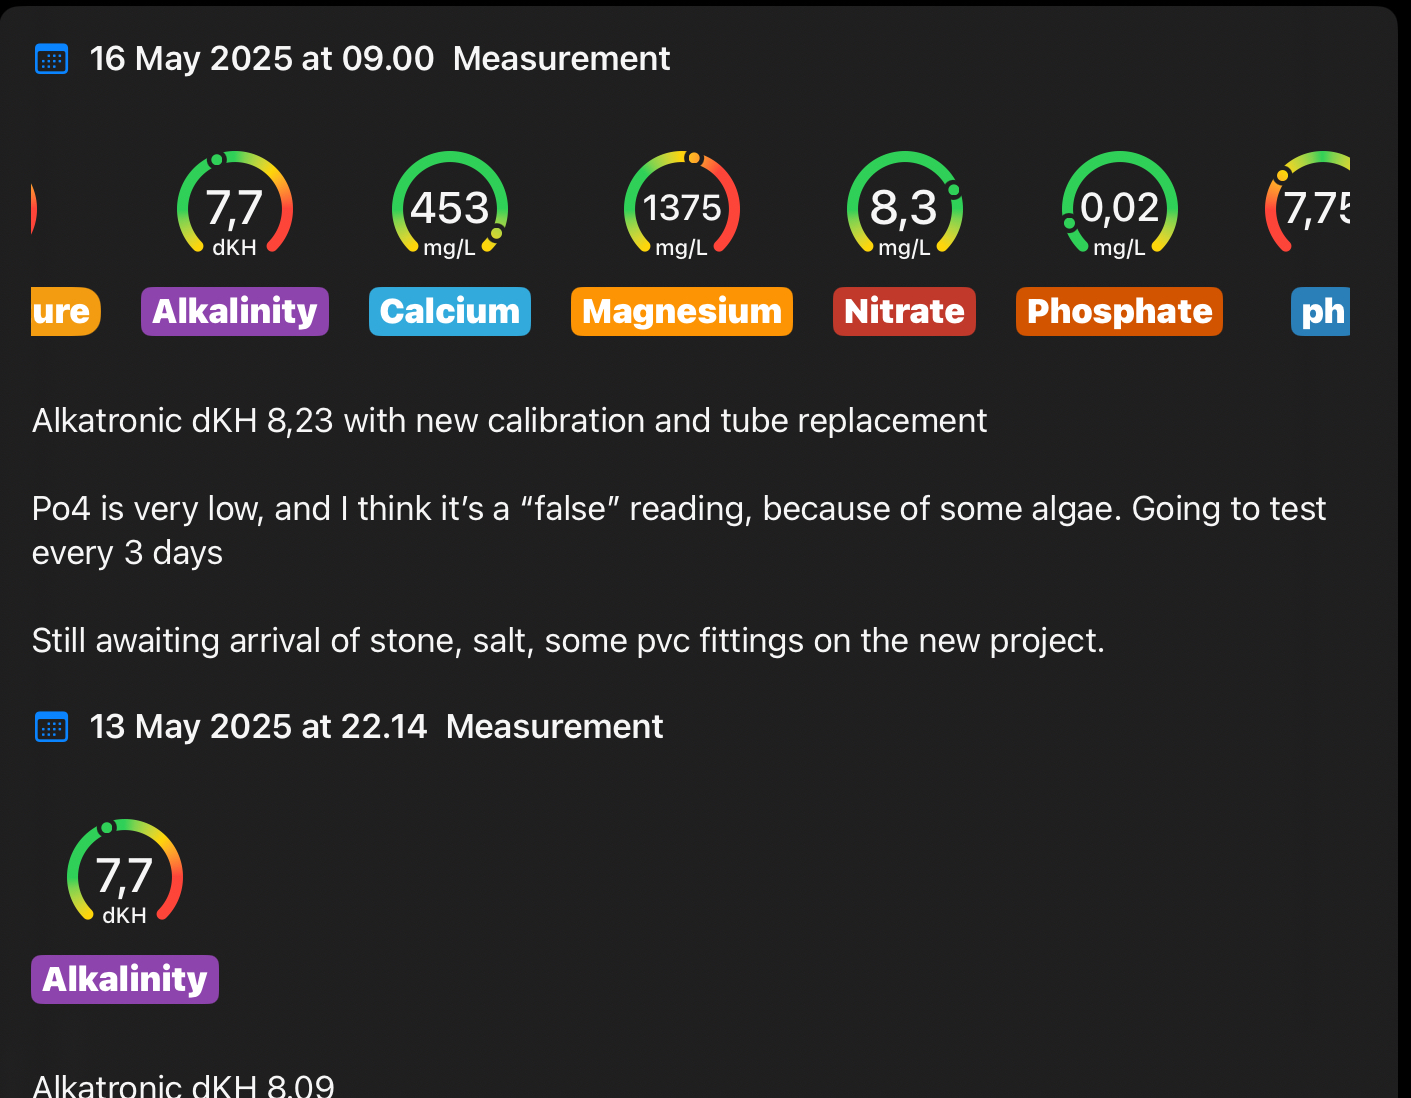Image resolution: width=1411 pixels, height=1098 pixels.
Task: Open the 13 May 2025 at 22.14 Measurement heading
Action: click(376, 727)
